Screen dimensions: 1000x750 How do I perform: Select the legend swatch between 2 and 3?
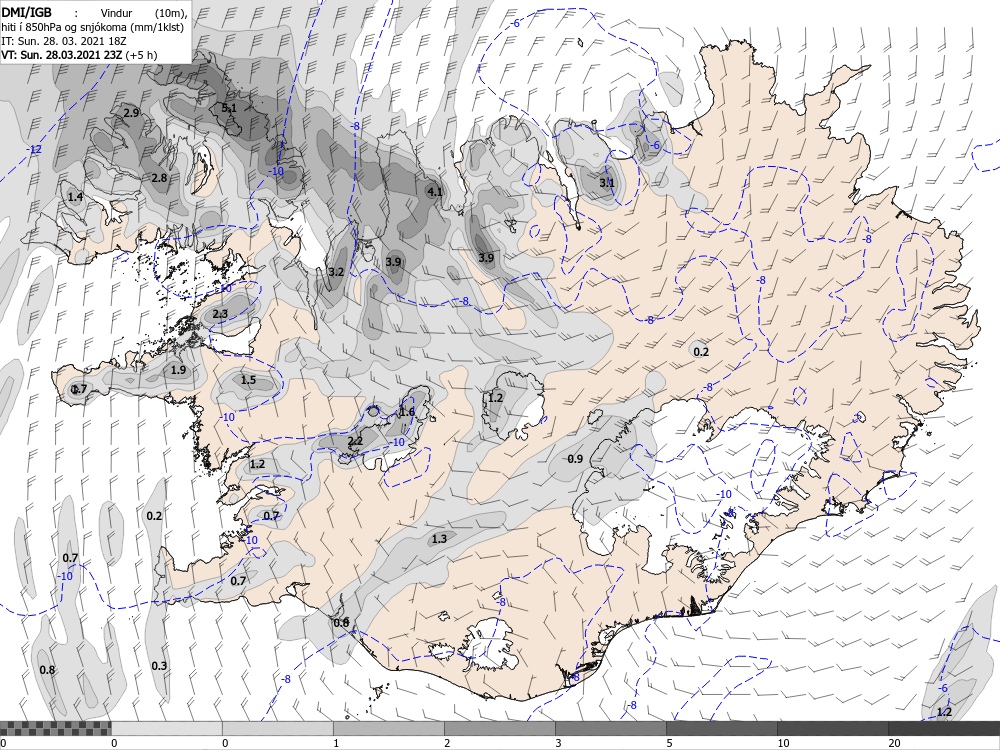point(499,728)
